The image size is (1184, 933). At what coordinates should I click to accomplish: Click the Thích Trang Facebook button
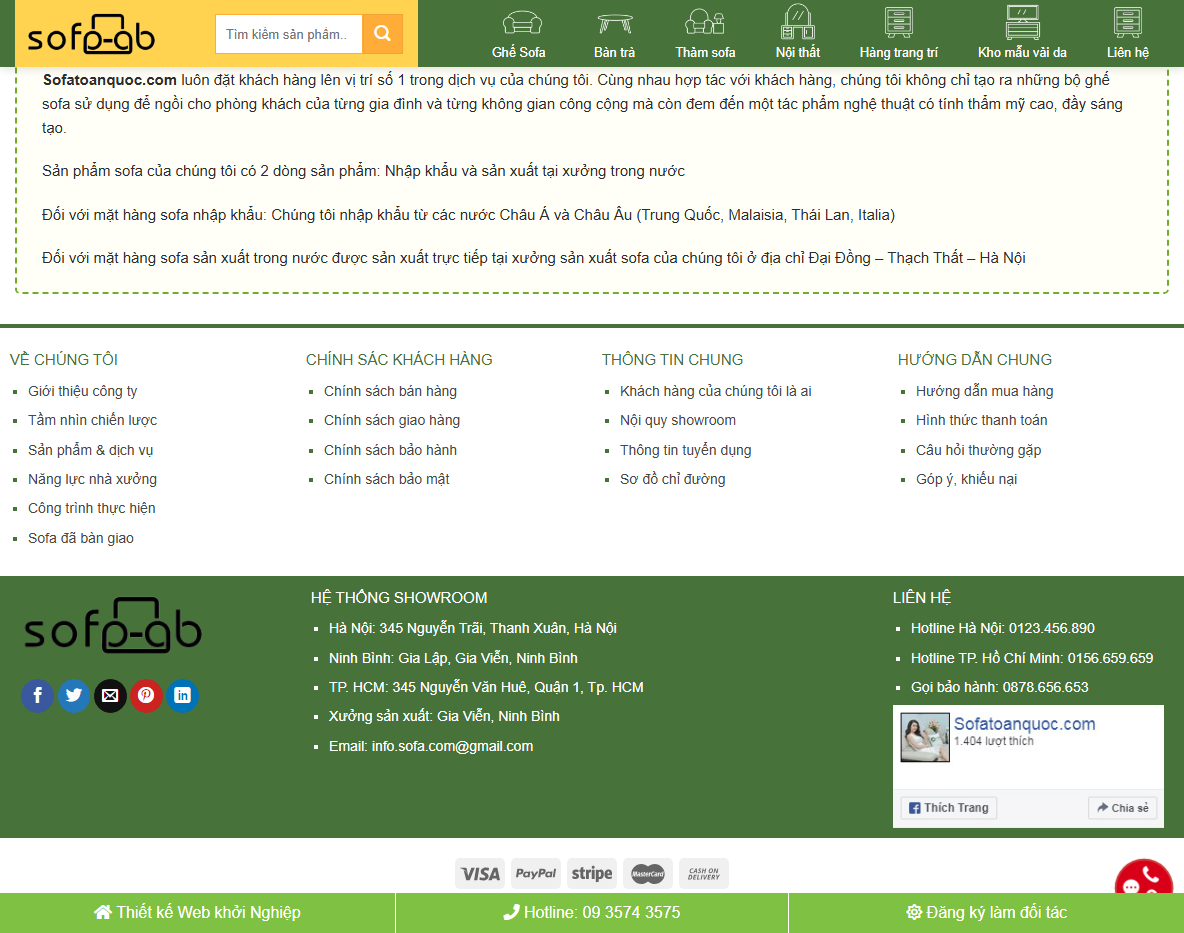[x=948, y=807]
